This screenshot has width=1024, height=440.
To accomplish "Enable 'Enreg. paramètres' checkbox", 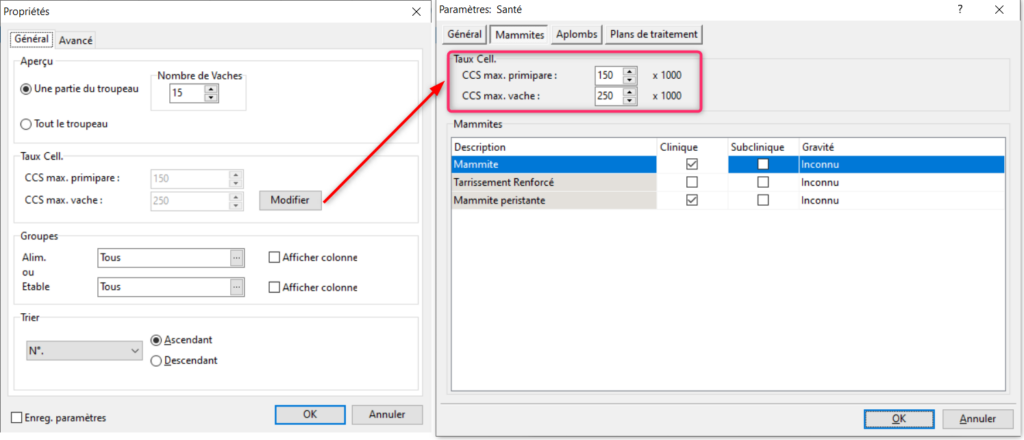I will [16, 417].
